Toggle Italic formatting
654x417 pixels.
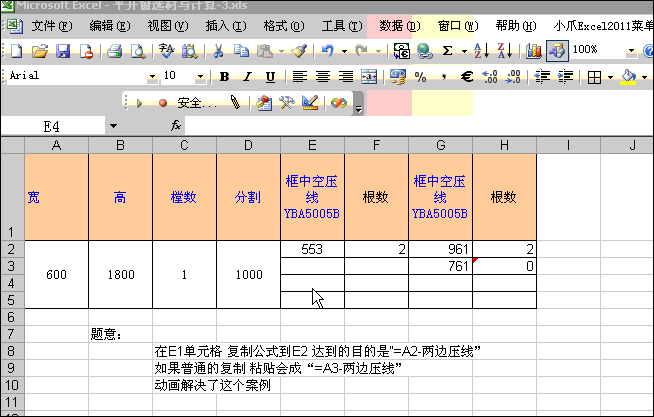[248, 76]
